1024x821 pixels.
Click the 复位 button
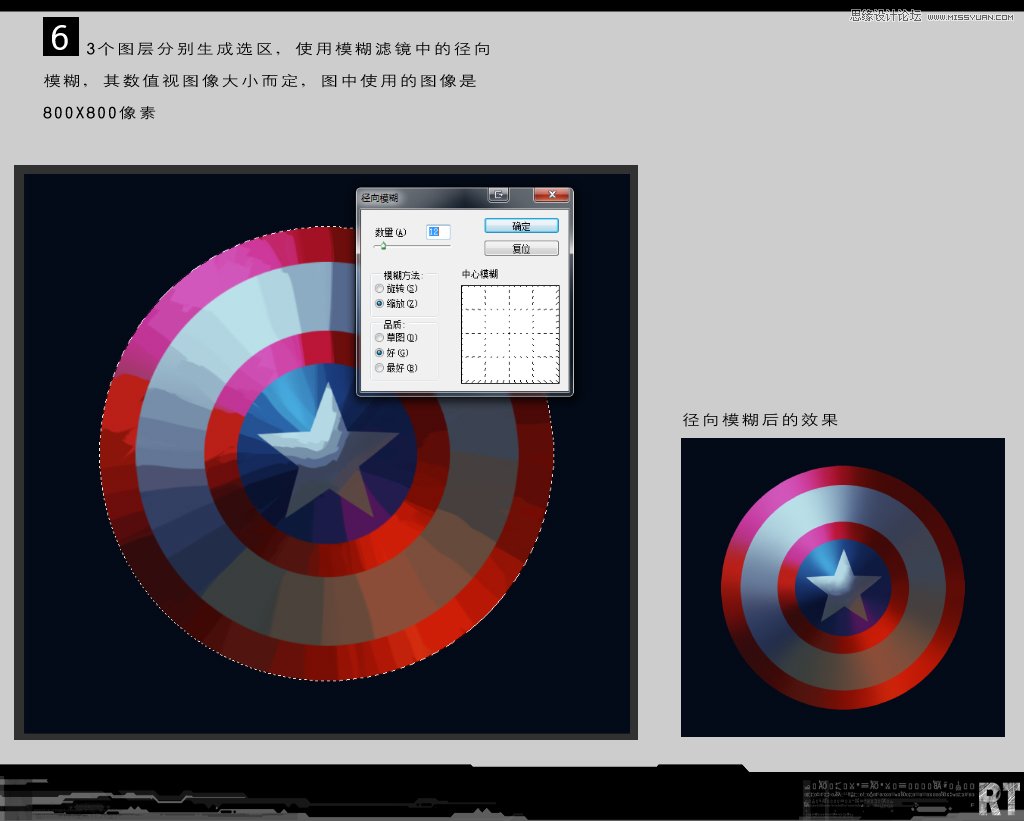pyautogui.click(x=521, y=248)
